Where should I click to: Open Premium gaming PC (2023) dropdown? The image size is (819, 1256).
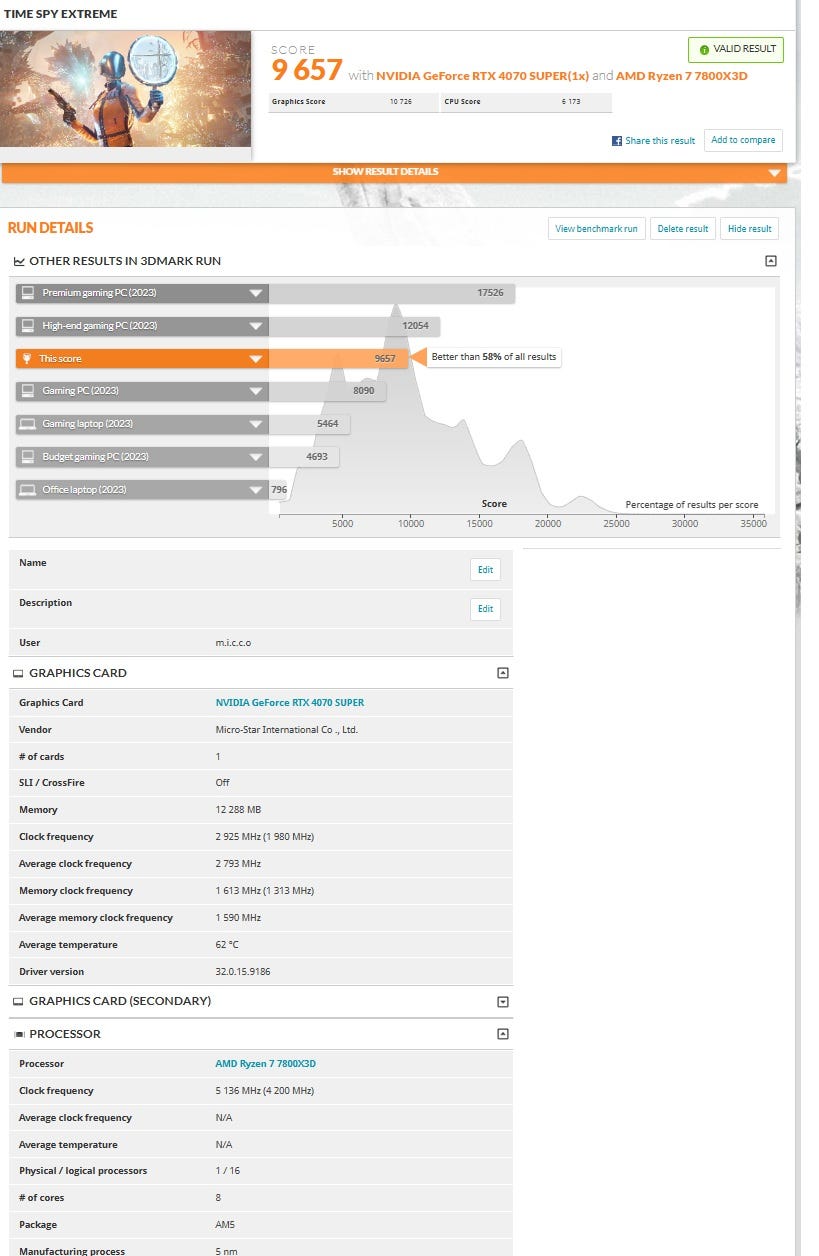256,293
